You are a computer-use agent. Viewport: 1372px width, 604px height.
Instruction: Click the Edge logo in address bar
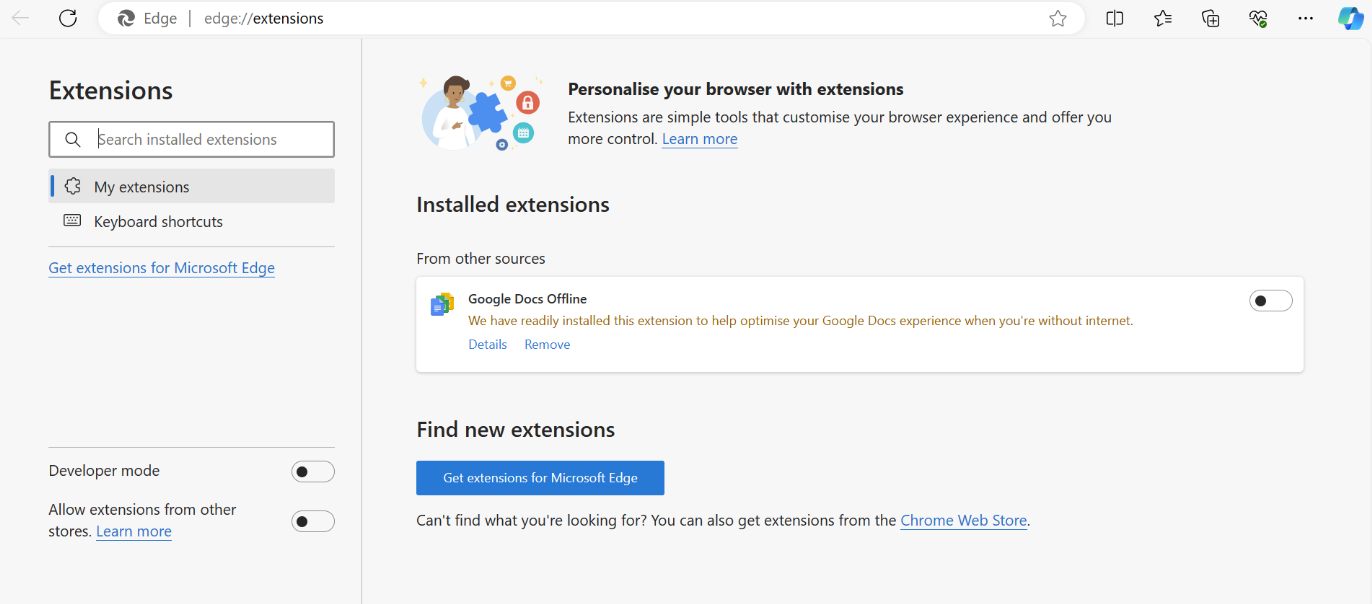(126, 18)
